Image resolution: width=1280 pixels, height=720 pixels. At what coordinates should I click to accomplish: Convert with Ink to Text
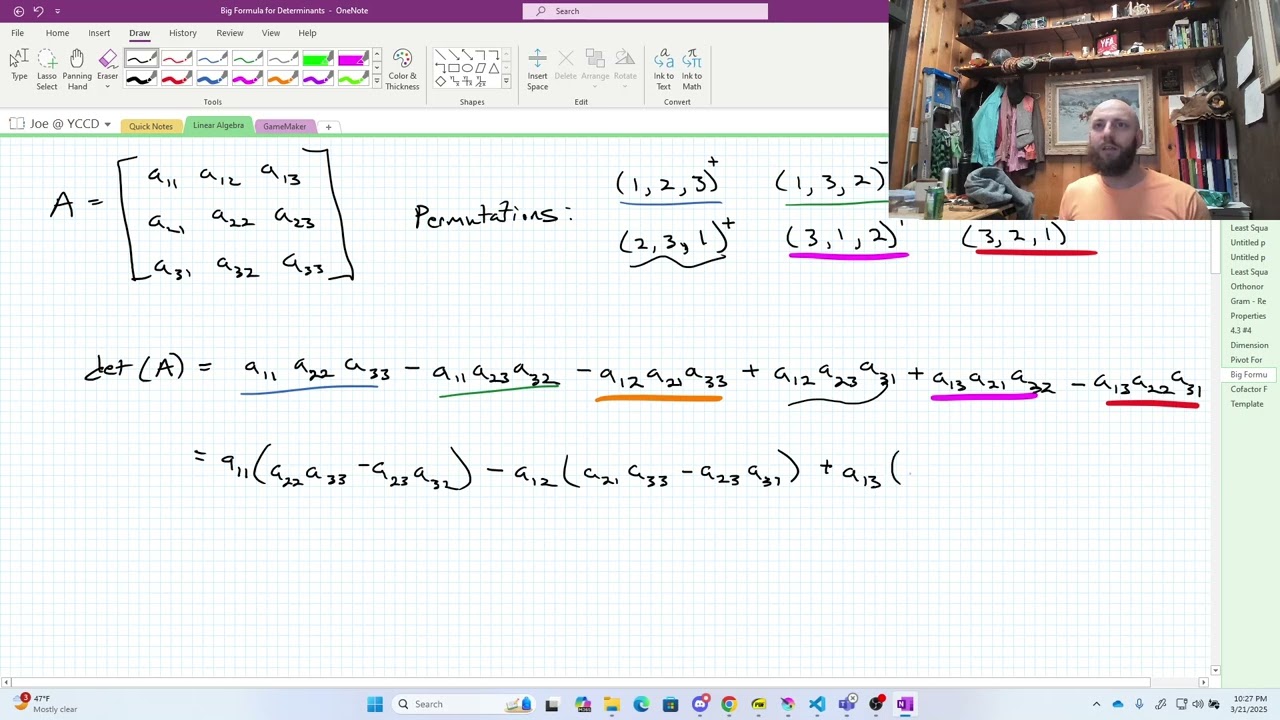point(663,70)
